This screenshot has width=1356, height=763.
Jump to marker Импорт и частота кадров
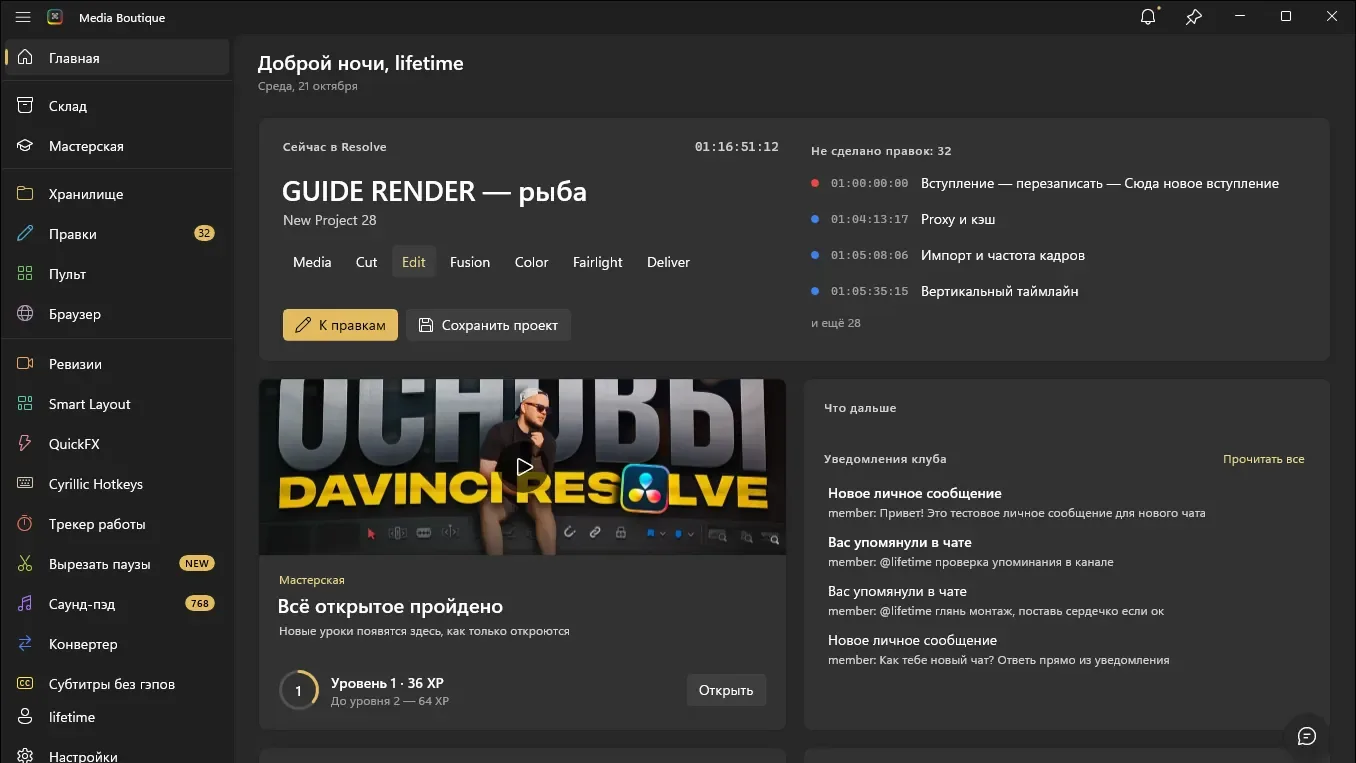click(1058, 255)
